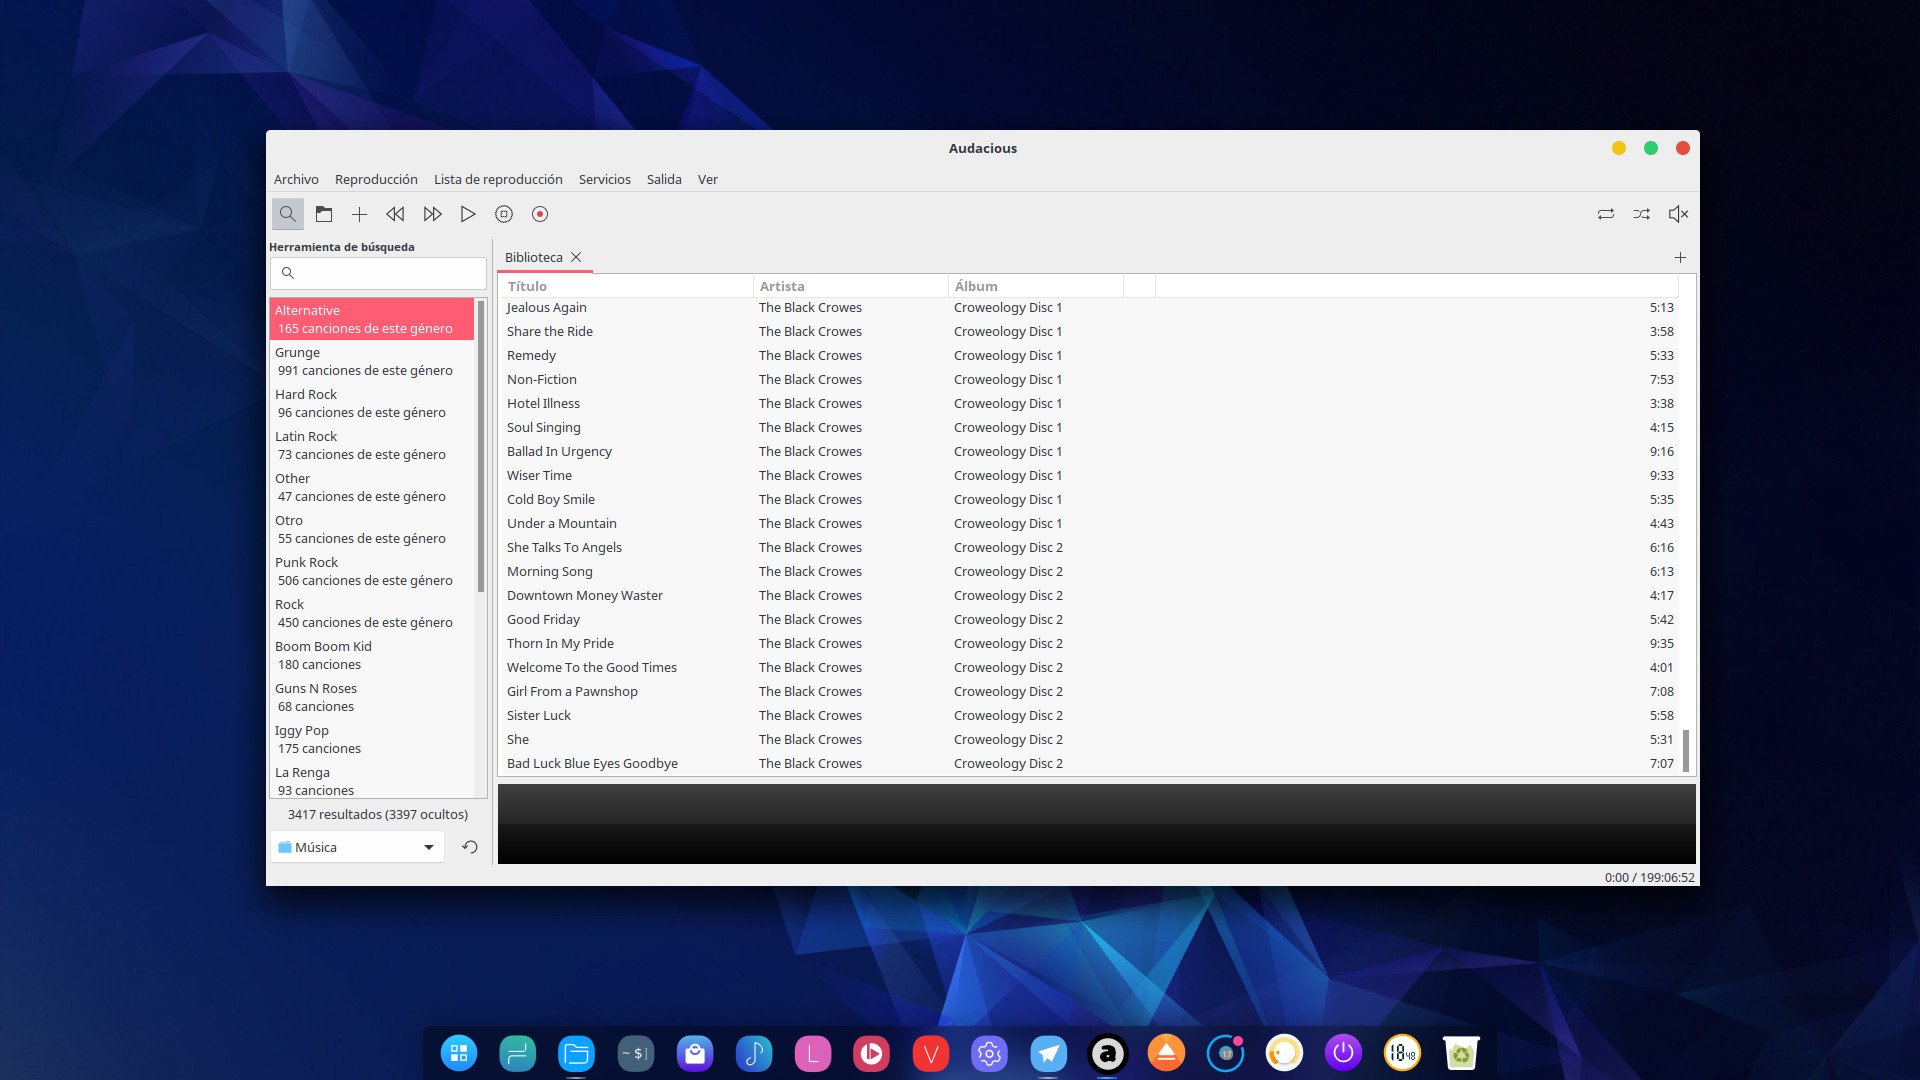The height and width of the screenshot is (1080, 1920).
Task: Open the Servicios menu
Action: (x=605, y=179)
